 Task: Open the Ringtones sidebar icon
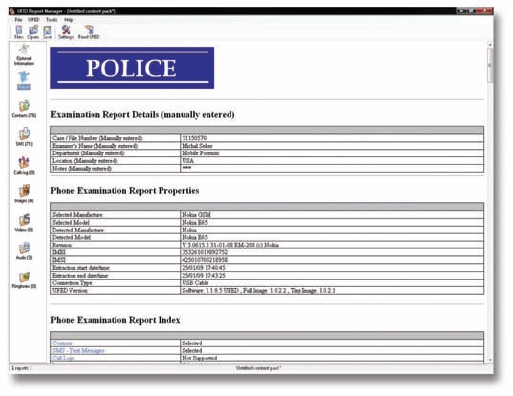pyautogui.click(x=24, y=280)
